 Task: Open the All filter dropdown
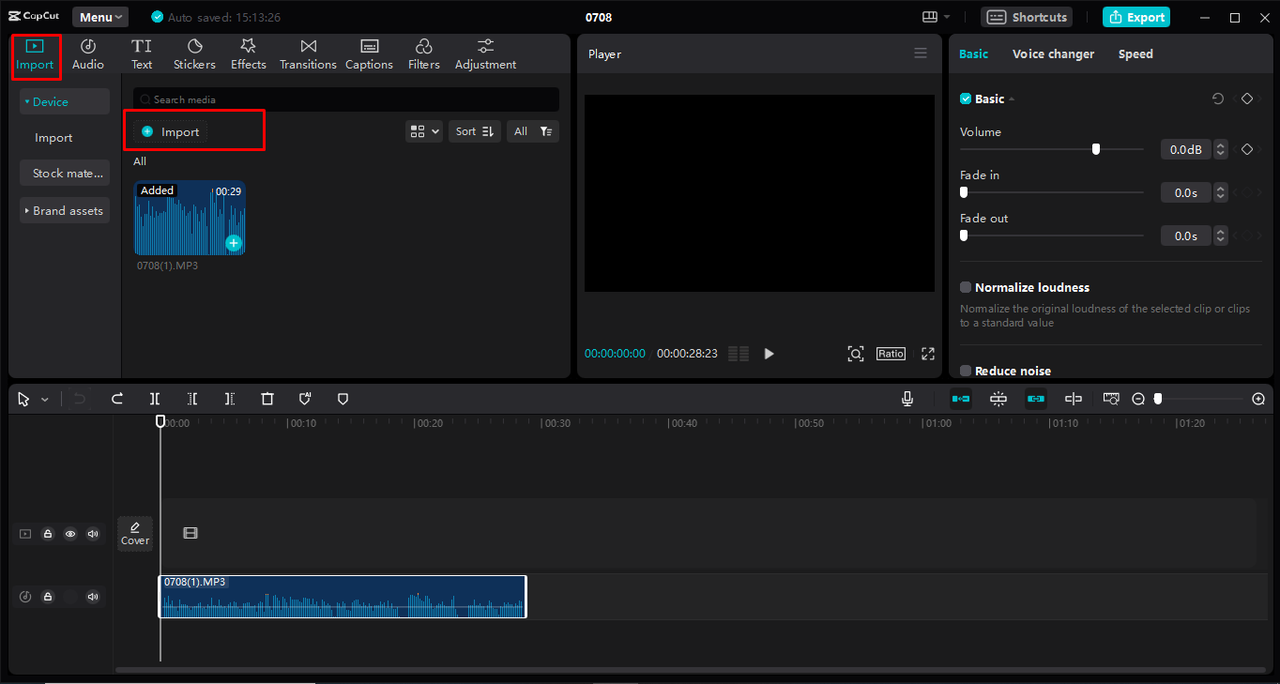(532, 131)
